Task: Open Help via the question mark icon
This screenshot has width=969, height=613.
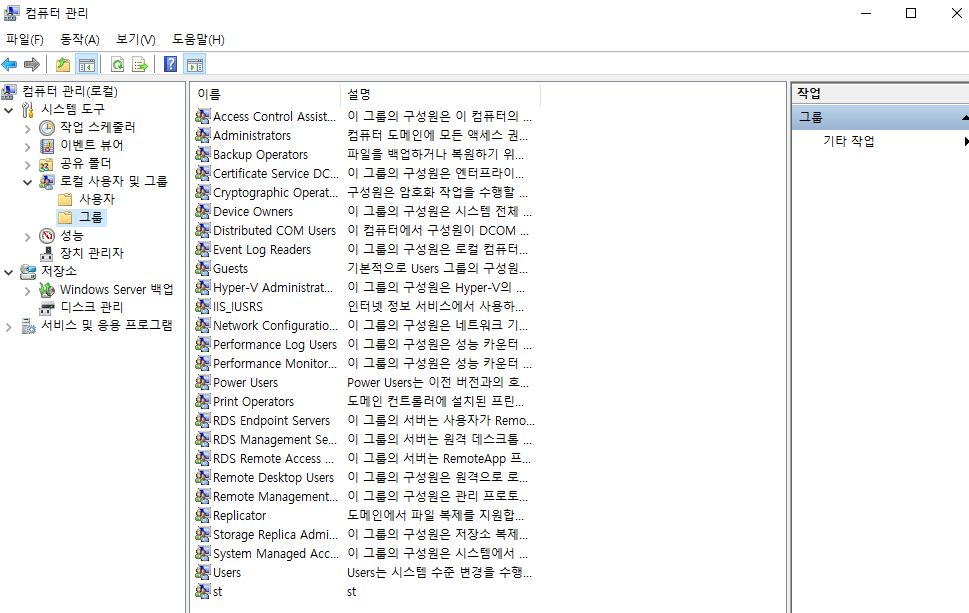Action: 171,64
